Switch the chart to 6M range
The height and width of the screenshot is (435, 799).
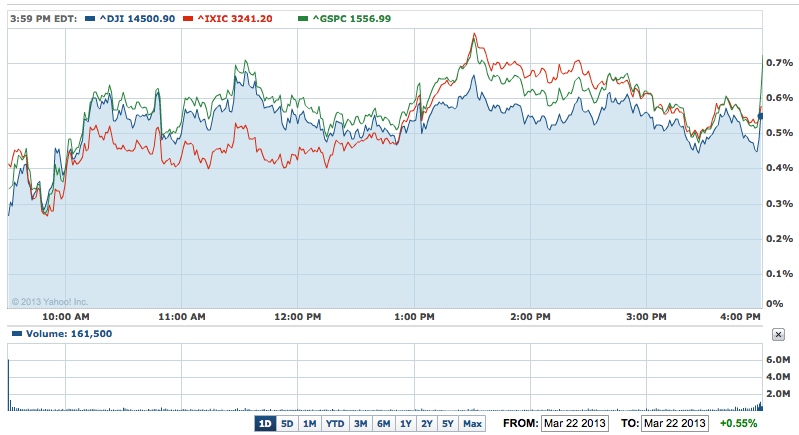(x=383, y=424)
